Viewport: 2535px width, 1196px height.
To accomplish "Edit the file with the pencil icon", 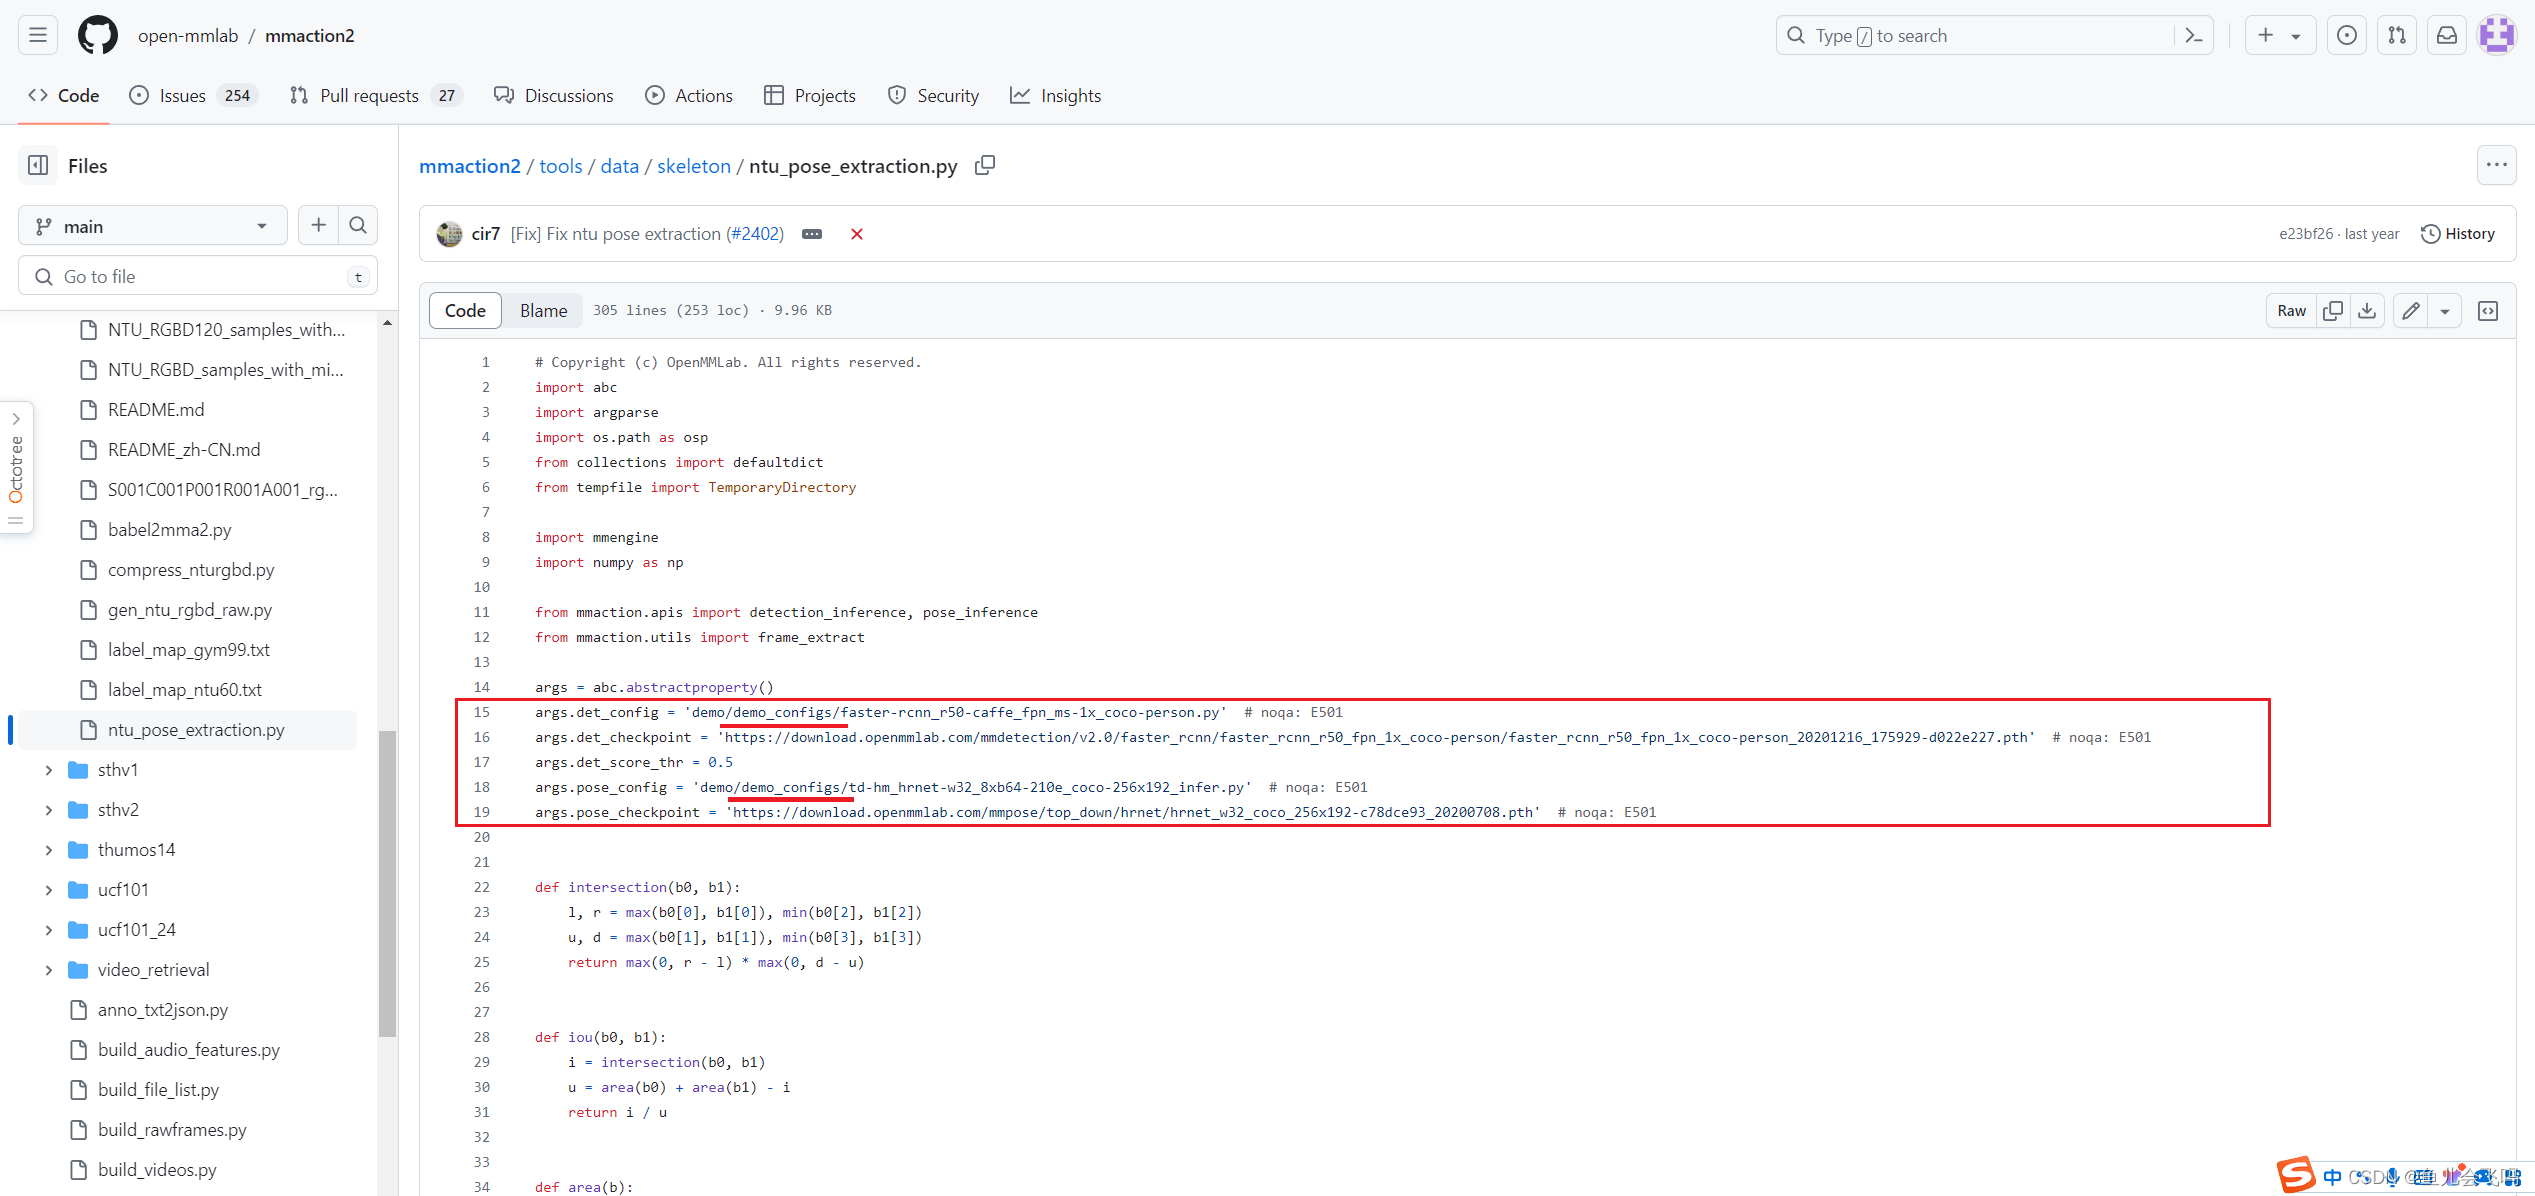I will pos(2410,310).
